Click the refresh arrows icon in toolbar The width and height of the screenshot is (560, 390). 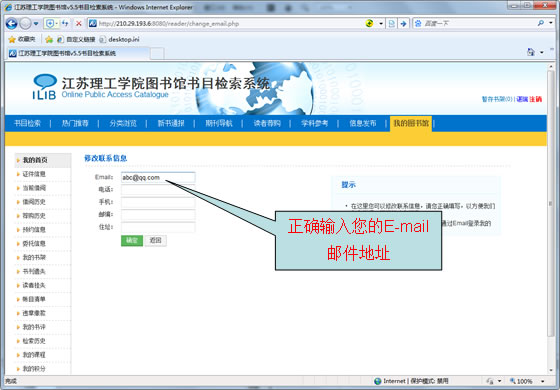click(65, 24)
